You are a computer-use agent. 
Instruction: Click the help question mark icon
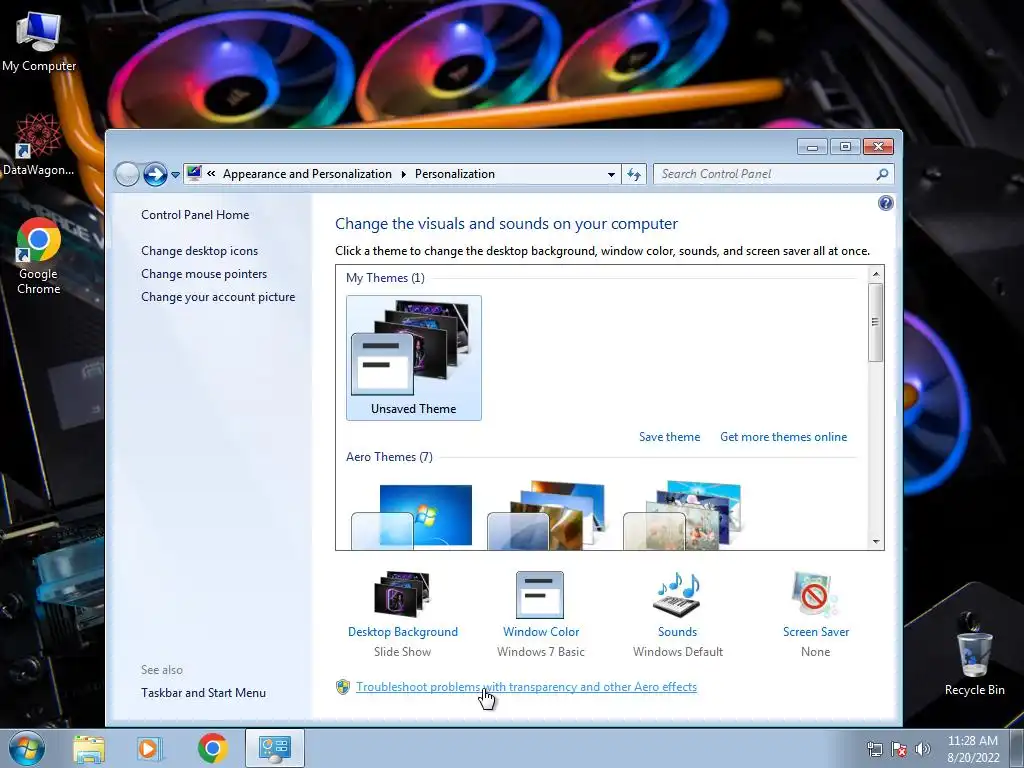point(885,203)
